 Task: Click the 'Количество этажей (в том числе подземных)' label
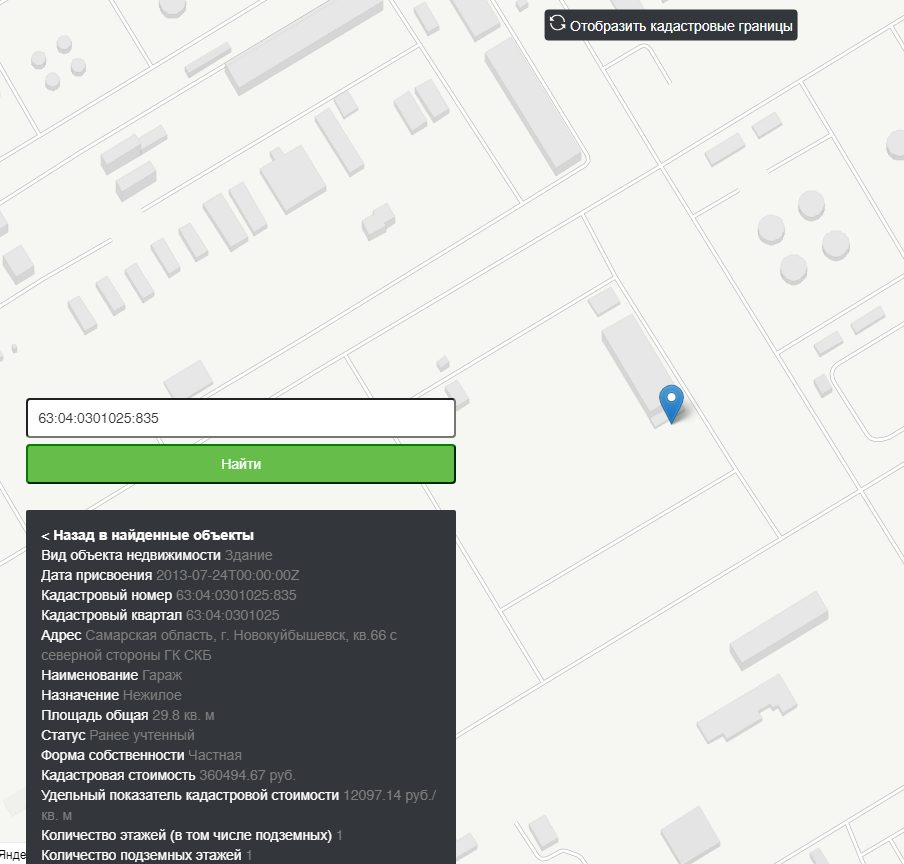(x=186, y=835)
